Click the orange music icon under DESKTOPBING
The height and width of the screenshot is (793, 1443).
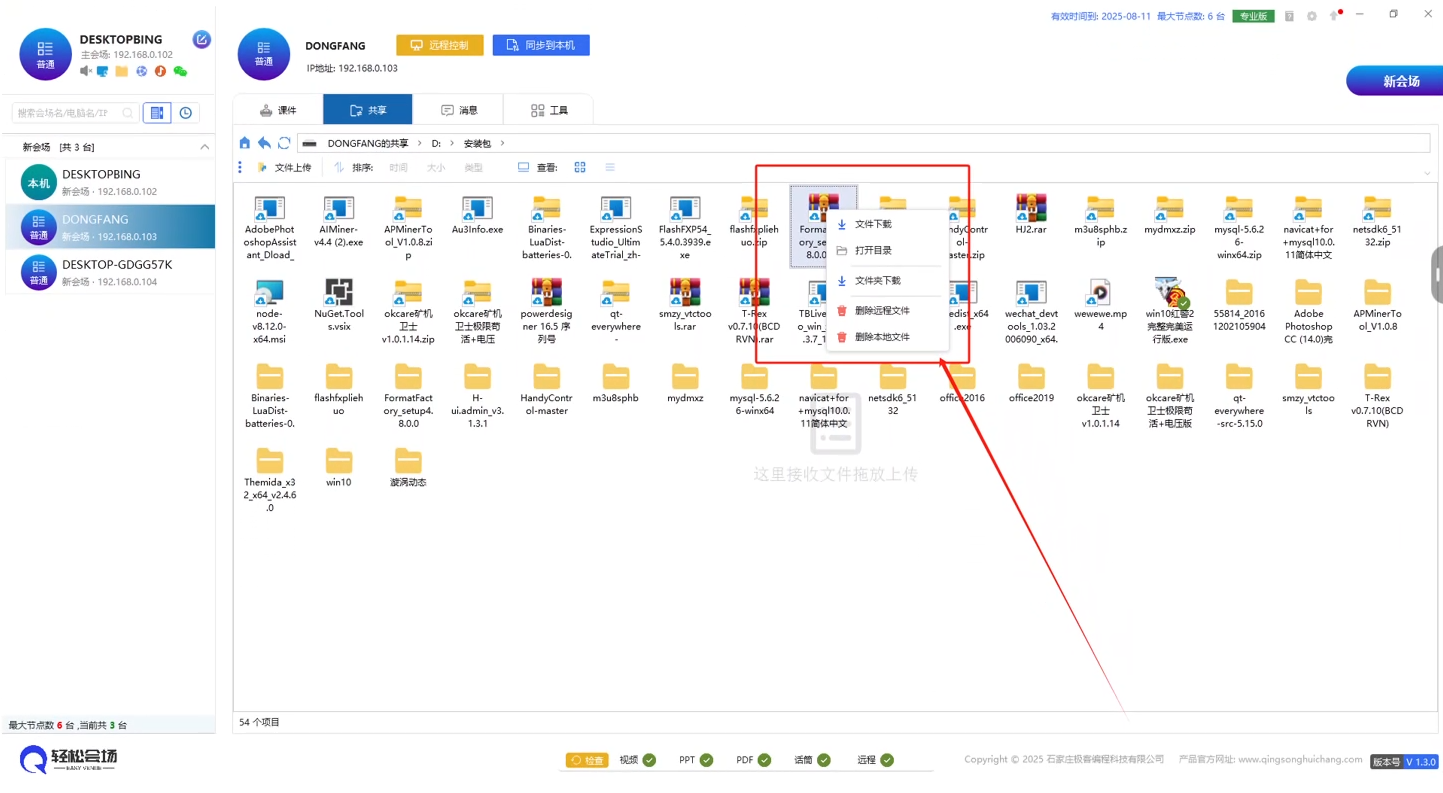coord(160,71)
